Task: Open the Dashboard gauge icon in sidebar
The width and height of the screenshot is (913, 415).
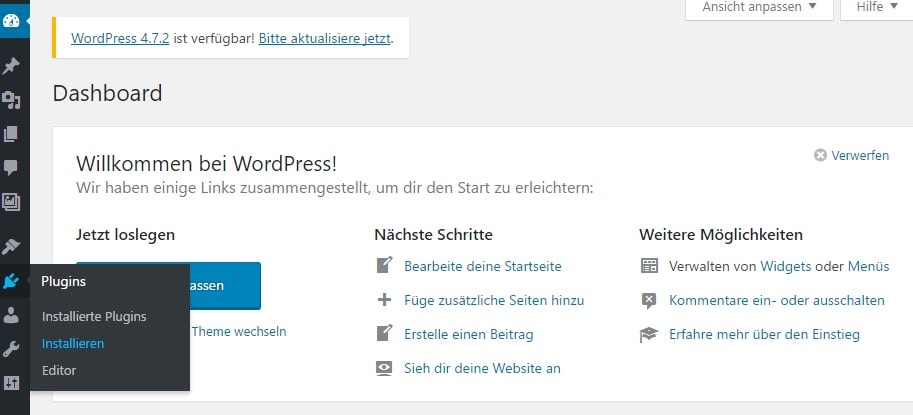Action: pyautogui.click(x=11, y=21)
